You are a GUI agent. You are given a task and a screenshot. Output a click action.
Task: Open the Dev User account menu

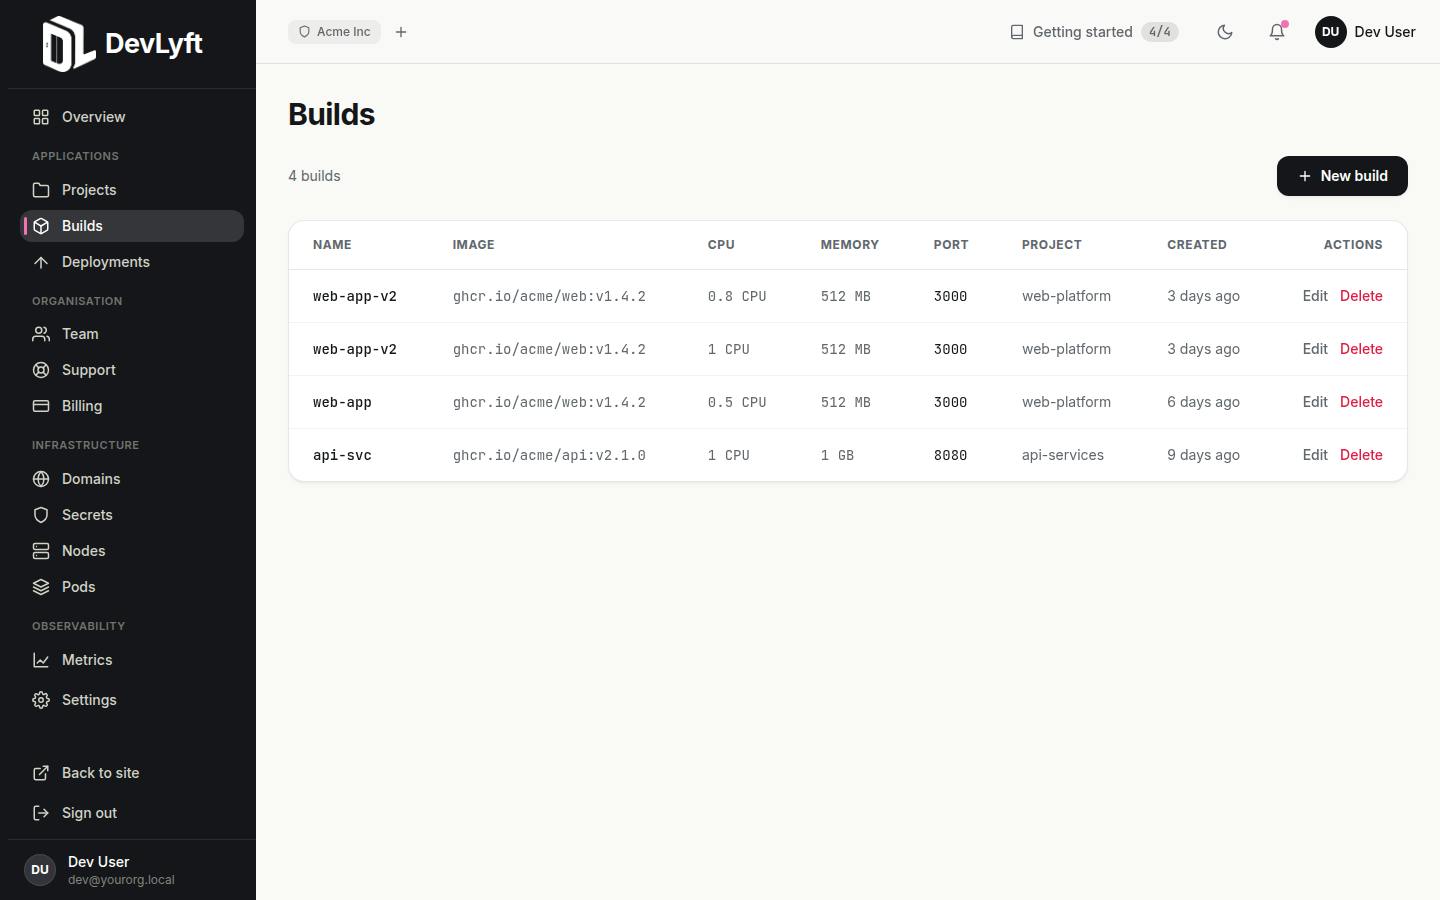point(1365,32)
